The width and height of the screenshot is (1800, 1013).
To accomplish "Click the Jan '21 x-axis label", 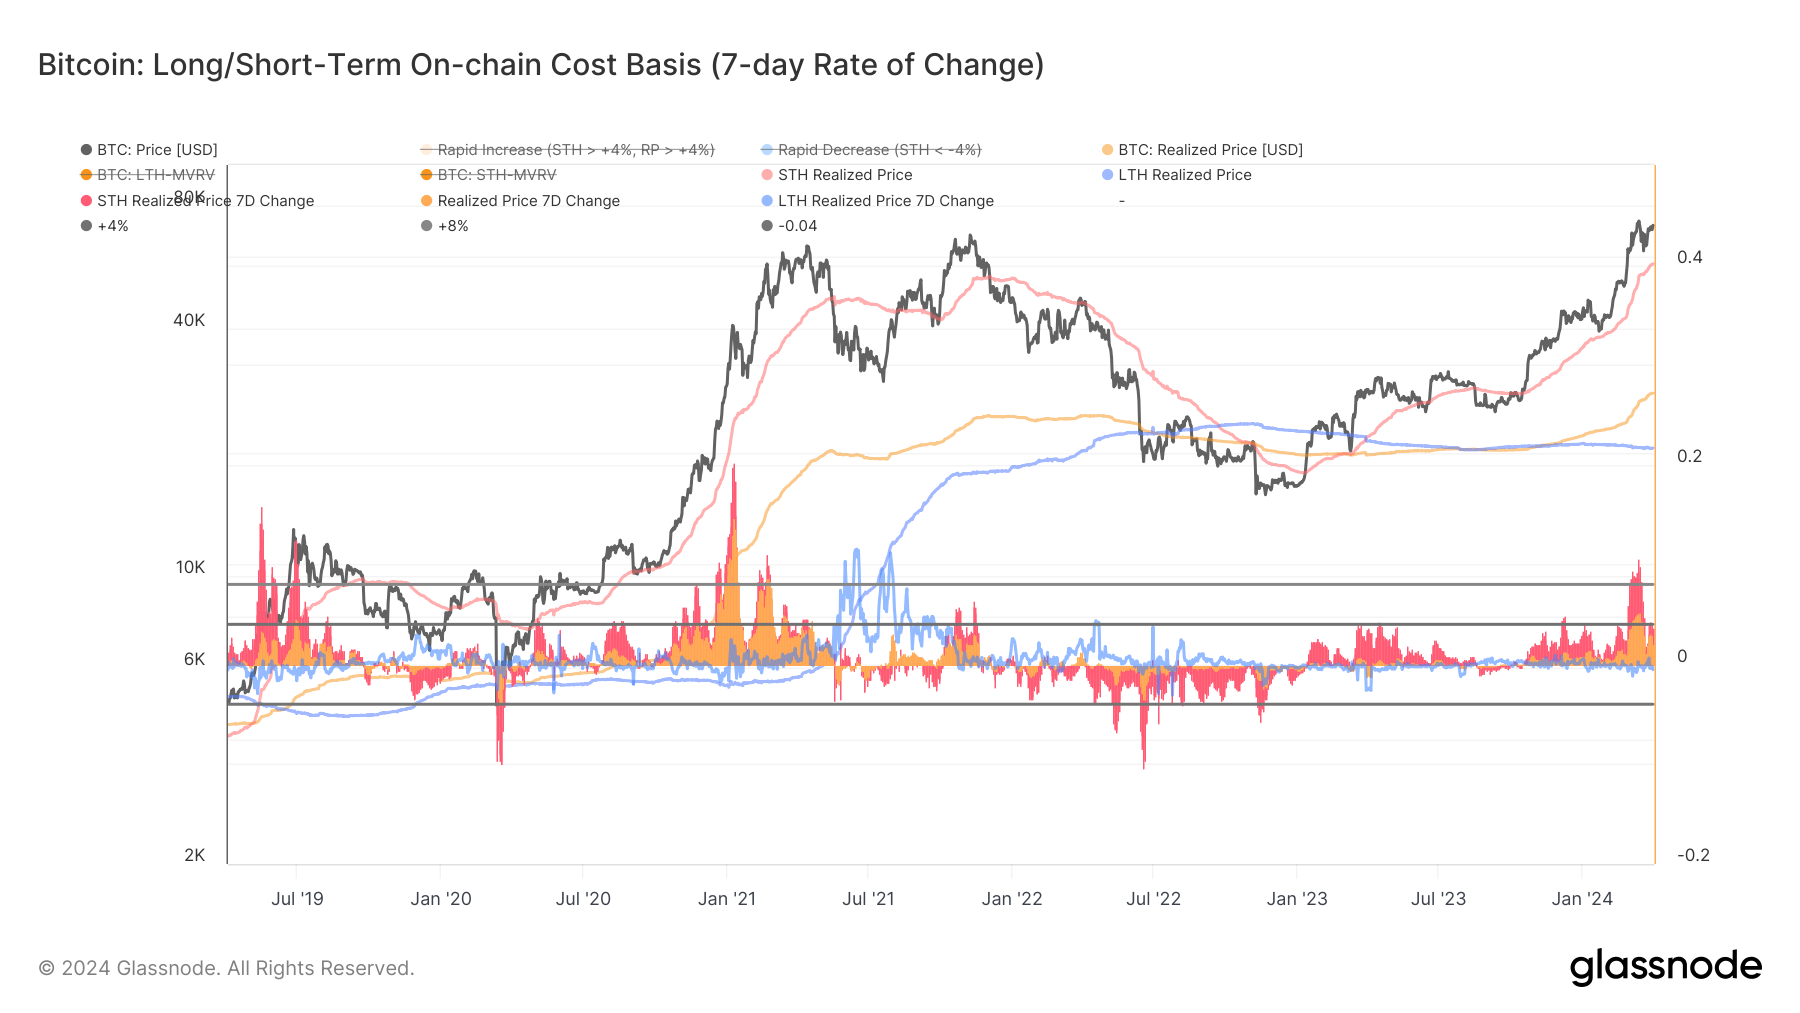I will pyautogui.click(x=727, y=899).
